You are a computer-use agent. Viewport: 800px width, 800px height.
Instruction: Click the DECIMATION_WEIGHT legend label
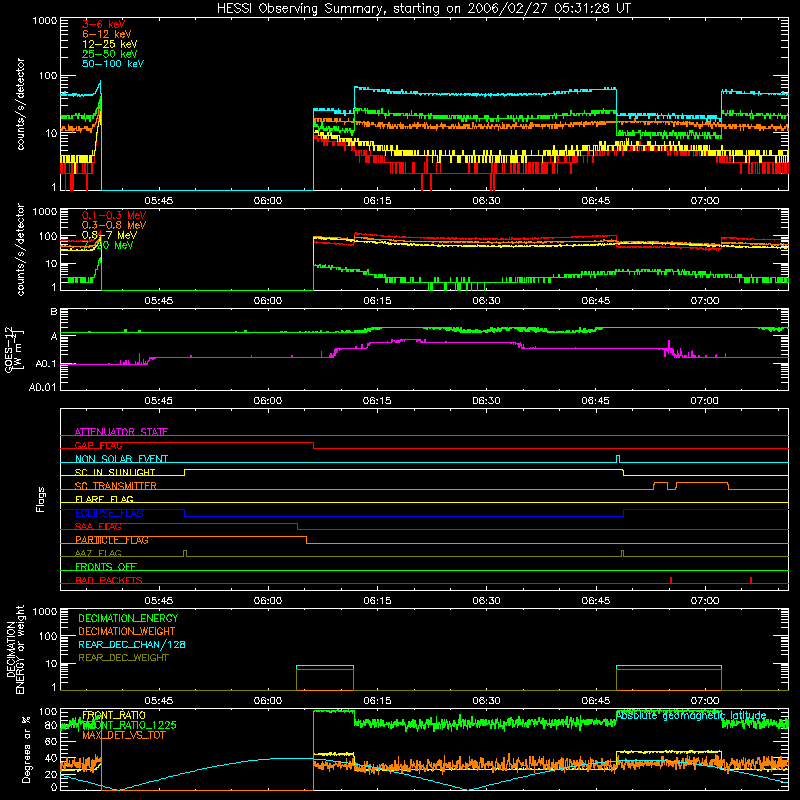pyautogui.click(x=127, y=631)
